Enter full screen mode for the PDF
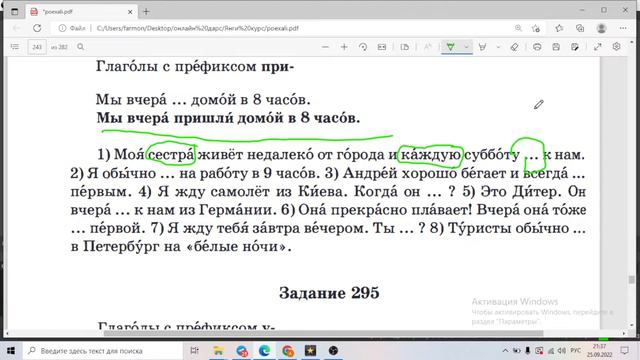The height and width of the screenshot is (360, 640). click(x=598, y=47)
